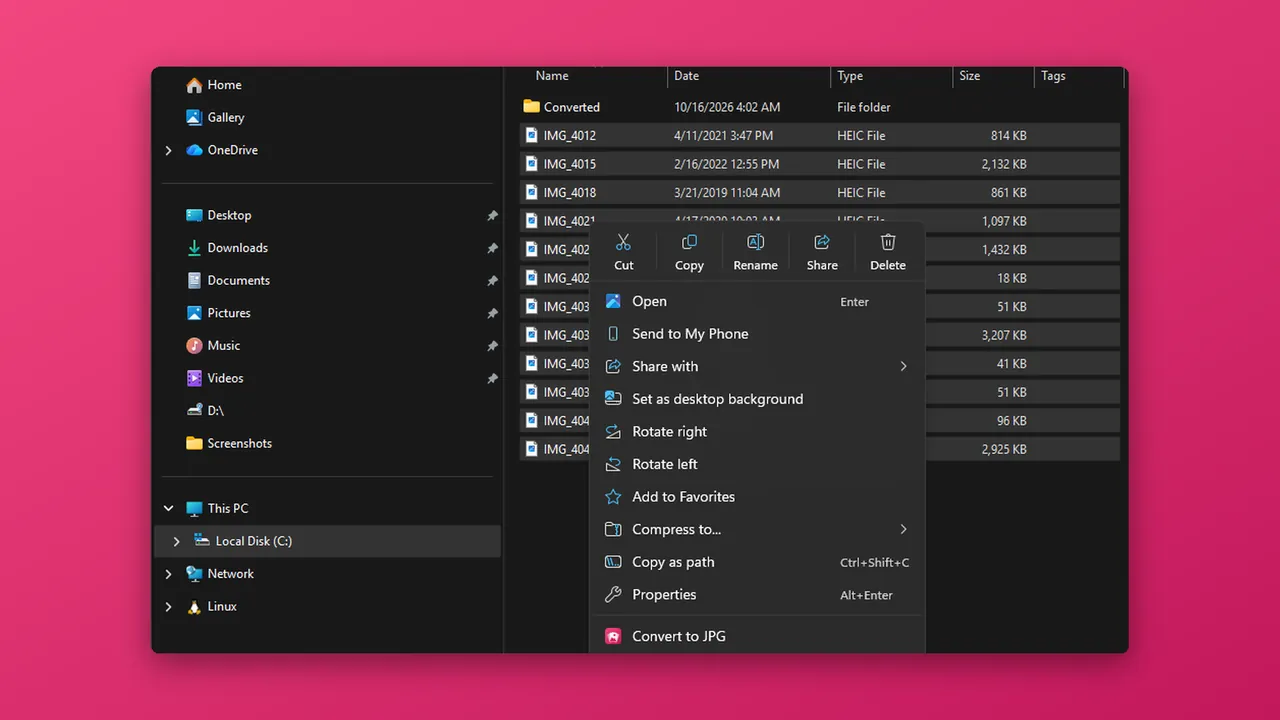
Task: Click the Linux penguin icon
Action: pos(194,606)
